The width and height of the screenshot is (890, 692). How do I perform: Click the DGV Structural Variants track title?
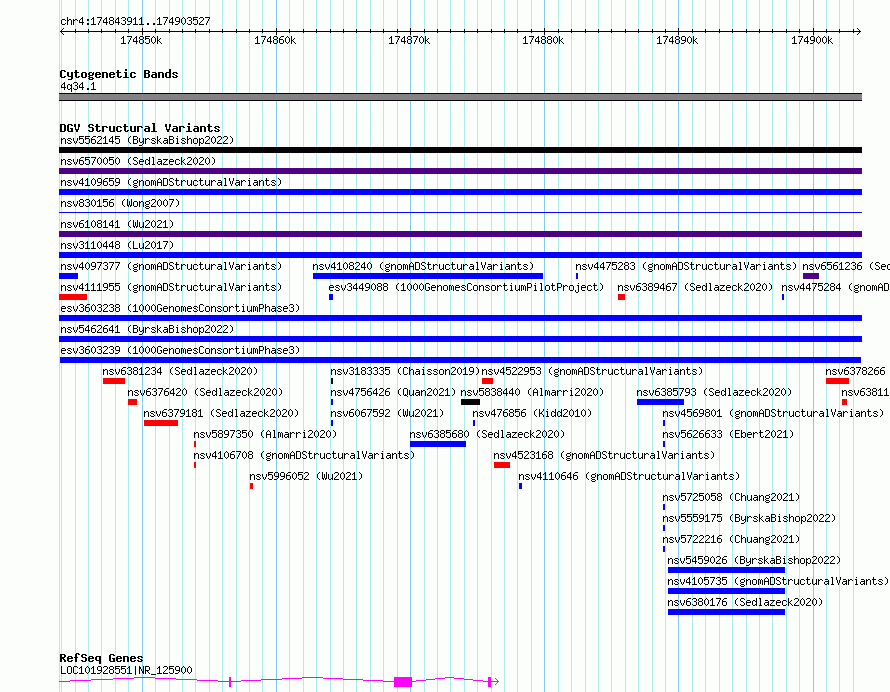[x=140, y=128]
